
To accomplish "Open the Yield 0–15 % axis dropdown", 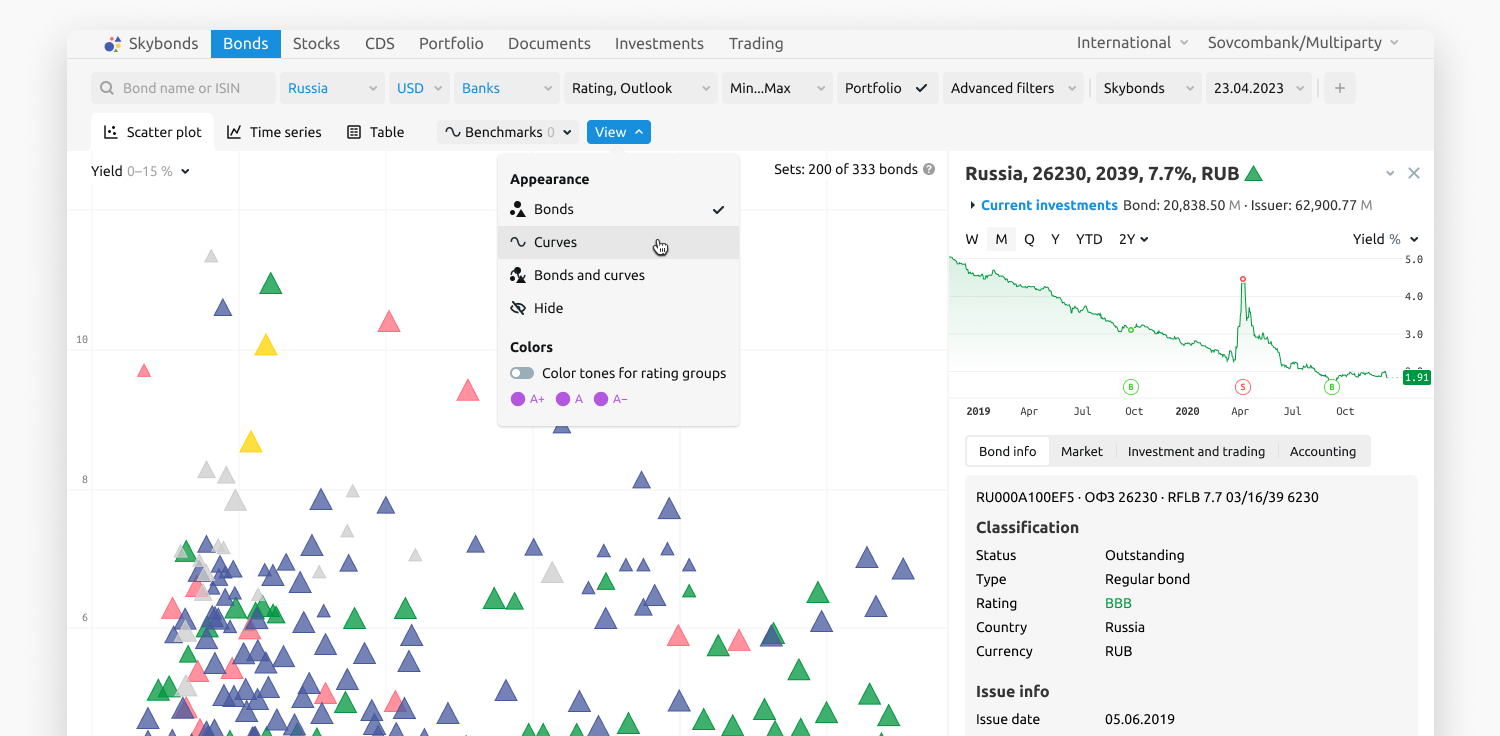I will click(x=140, y=171).
